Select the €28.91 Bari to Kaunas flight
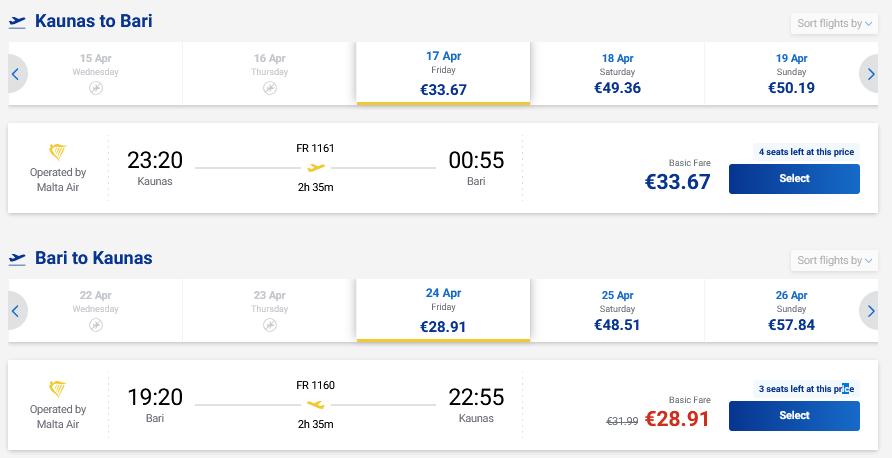Image resolution: width=892 pixels, height=458 pixels. tap(794, 415)
